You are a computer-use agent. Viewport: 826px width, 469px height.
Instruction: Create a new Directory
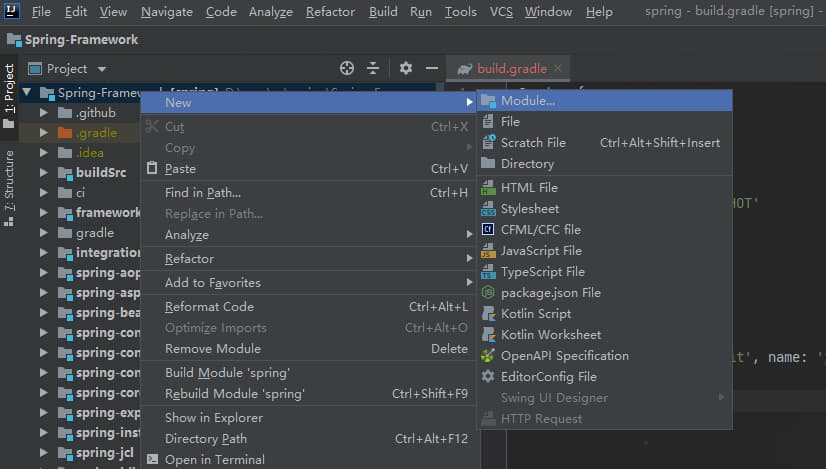coord(604,164)
